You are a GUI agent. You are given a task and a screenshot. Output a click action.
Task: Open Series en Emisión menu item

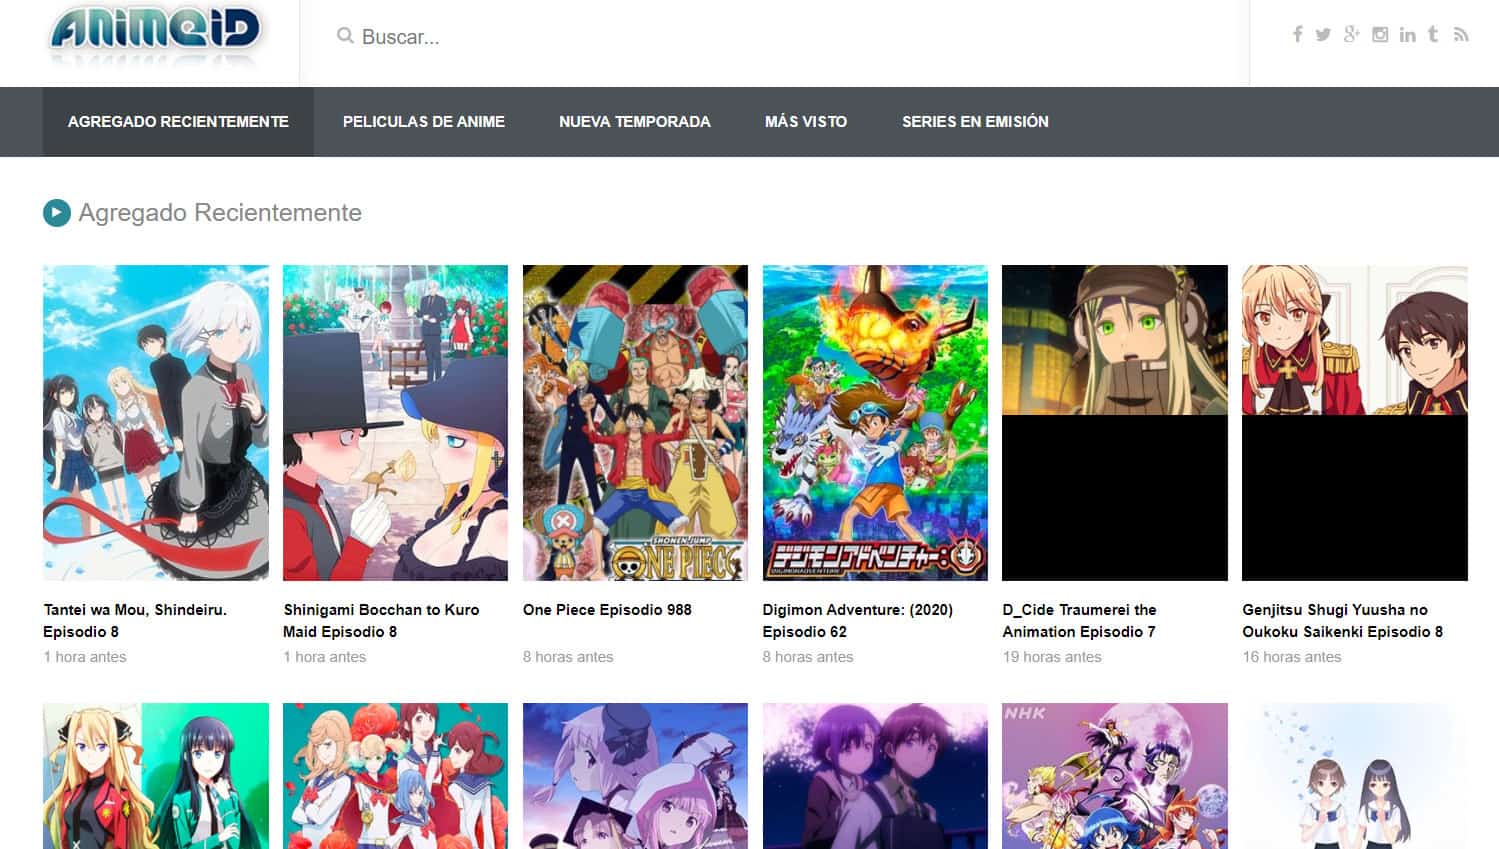[975, 121]
